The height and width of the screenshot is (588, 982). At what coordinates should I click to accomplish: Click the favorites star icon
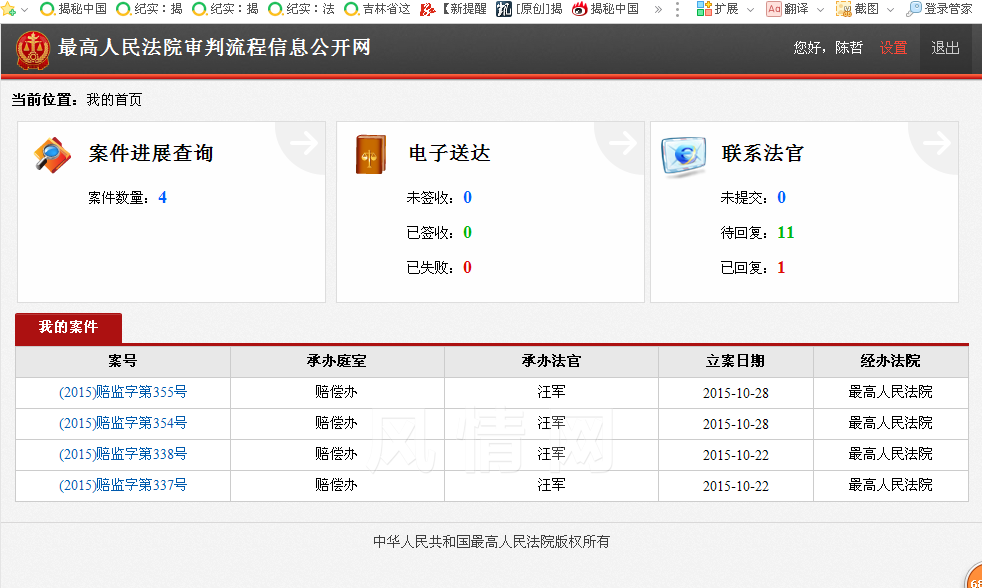point(8,9)
